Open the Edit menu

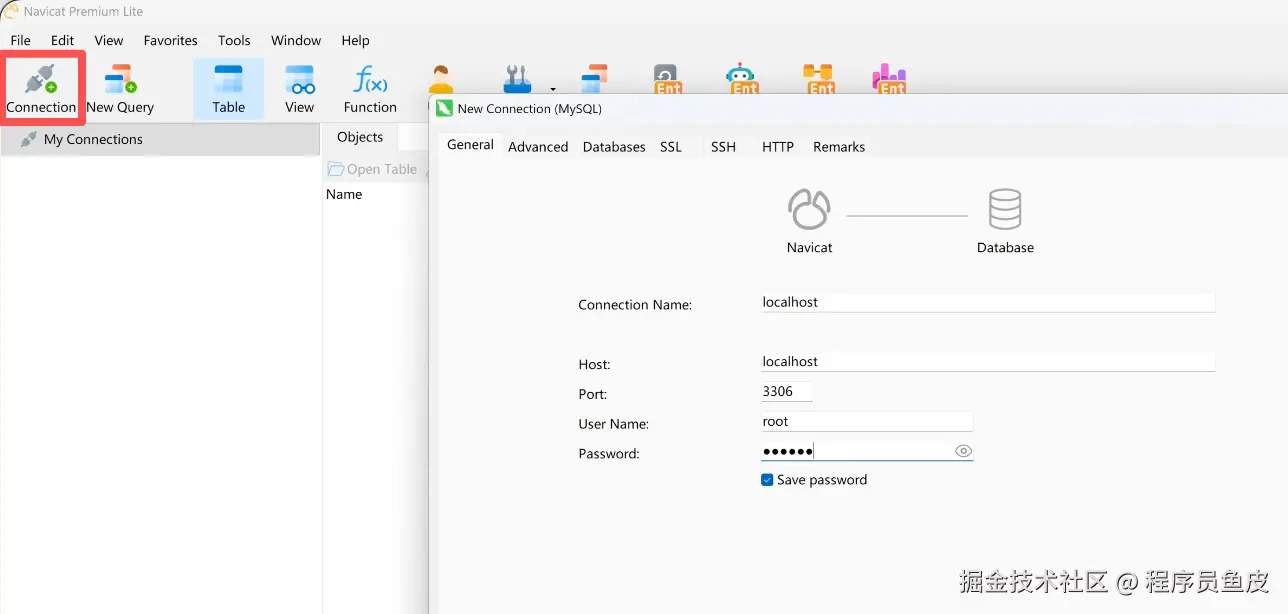tap(63, 40)
